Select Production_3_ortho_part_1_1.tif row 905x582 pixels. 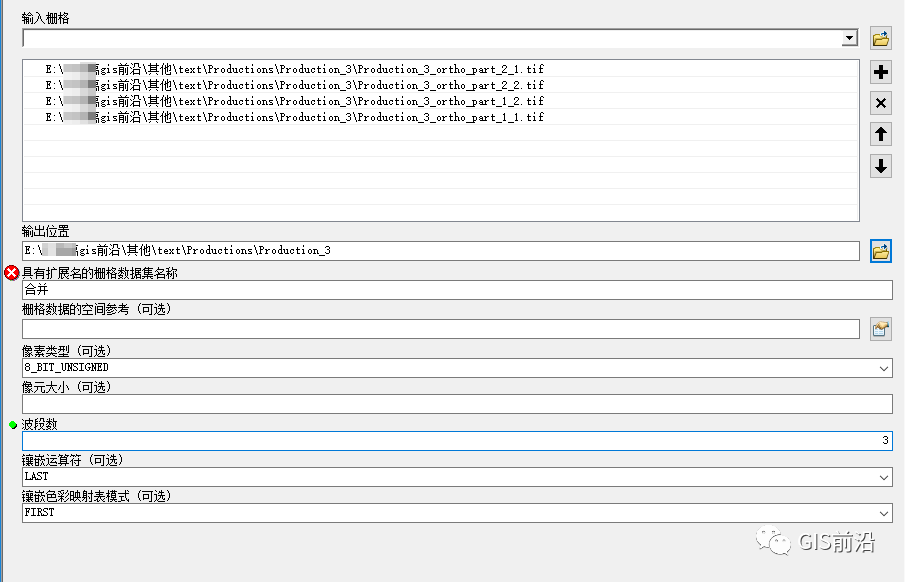click(x=441, y=117)
